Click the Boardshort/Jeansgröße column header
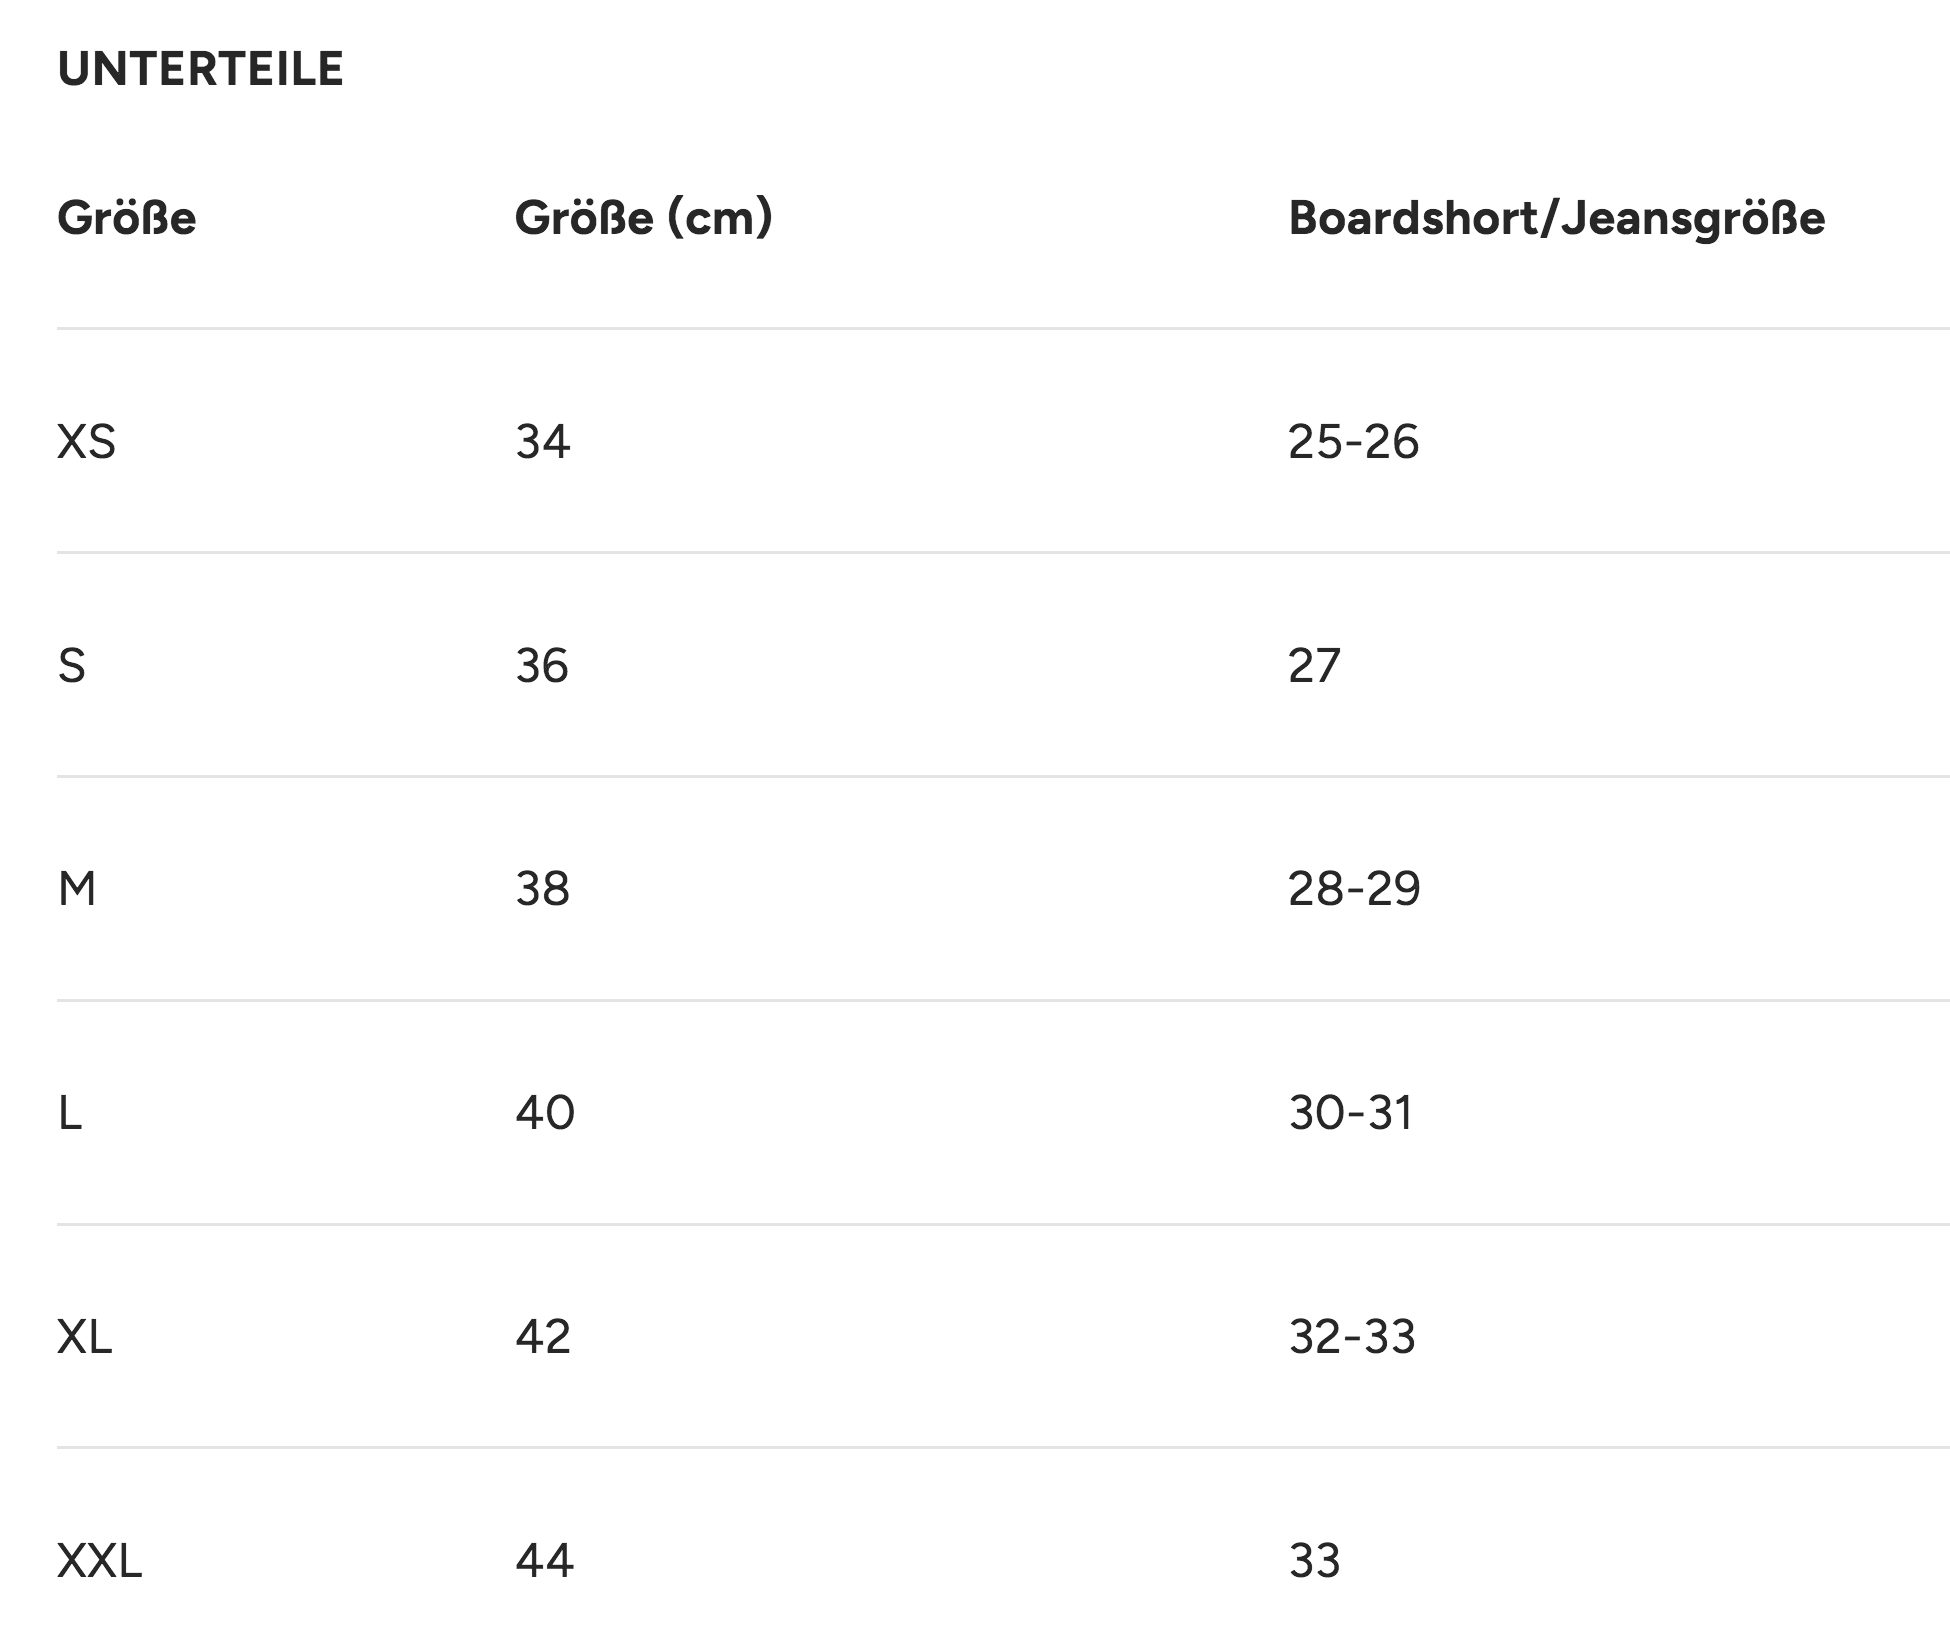Screen dimensions: 1950x1636 (x=1556, y=217)
